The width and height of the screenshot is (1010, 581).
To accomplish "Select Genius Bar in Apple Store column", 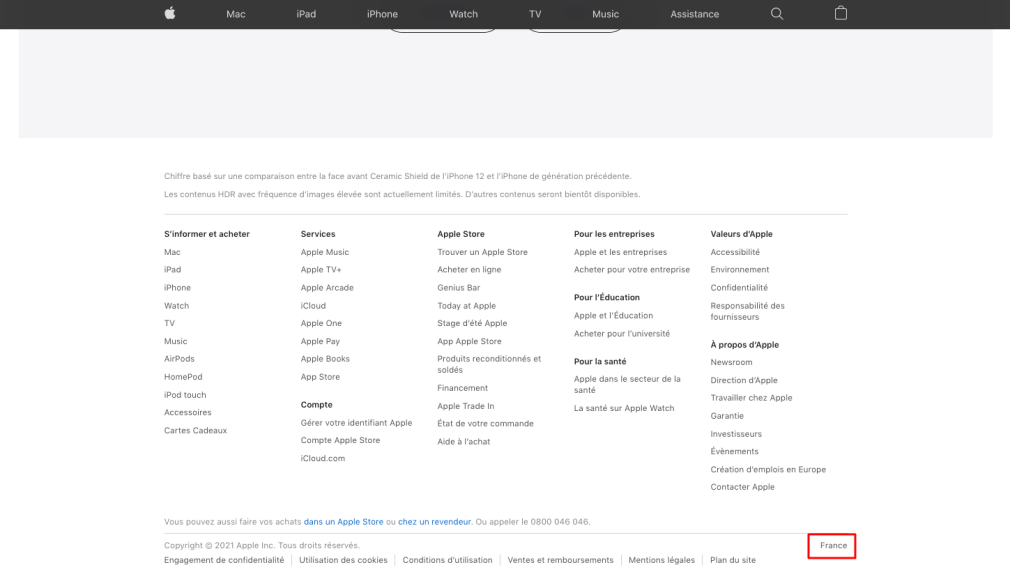I will (x=458, y=288).
